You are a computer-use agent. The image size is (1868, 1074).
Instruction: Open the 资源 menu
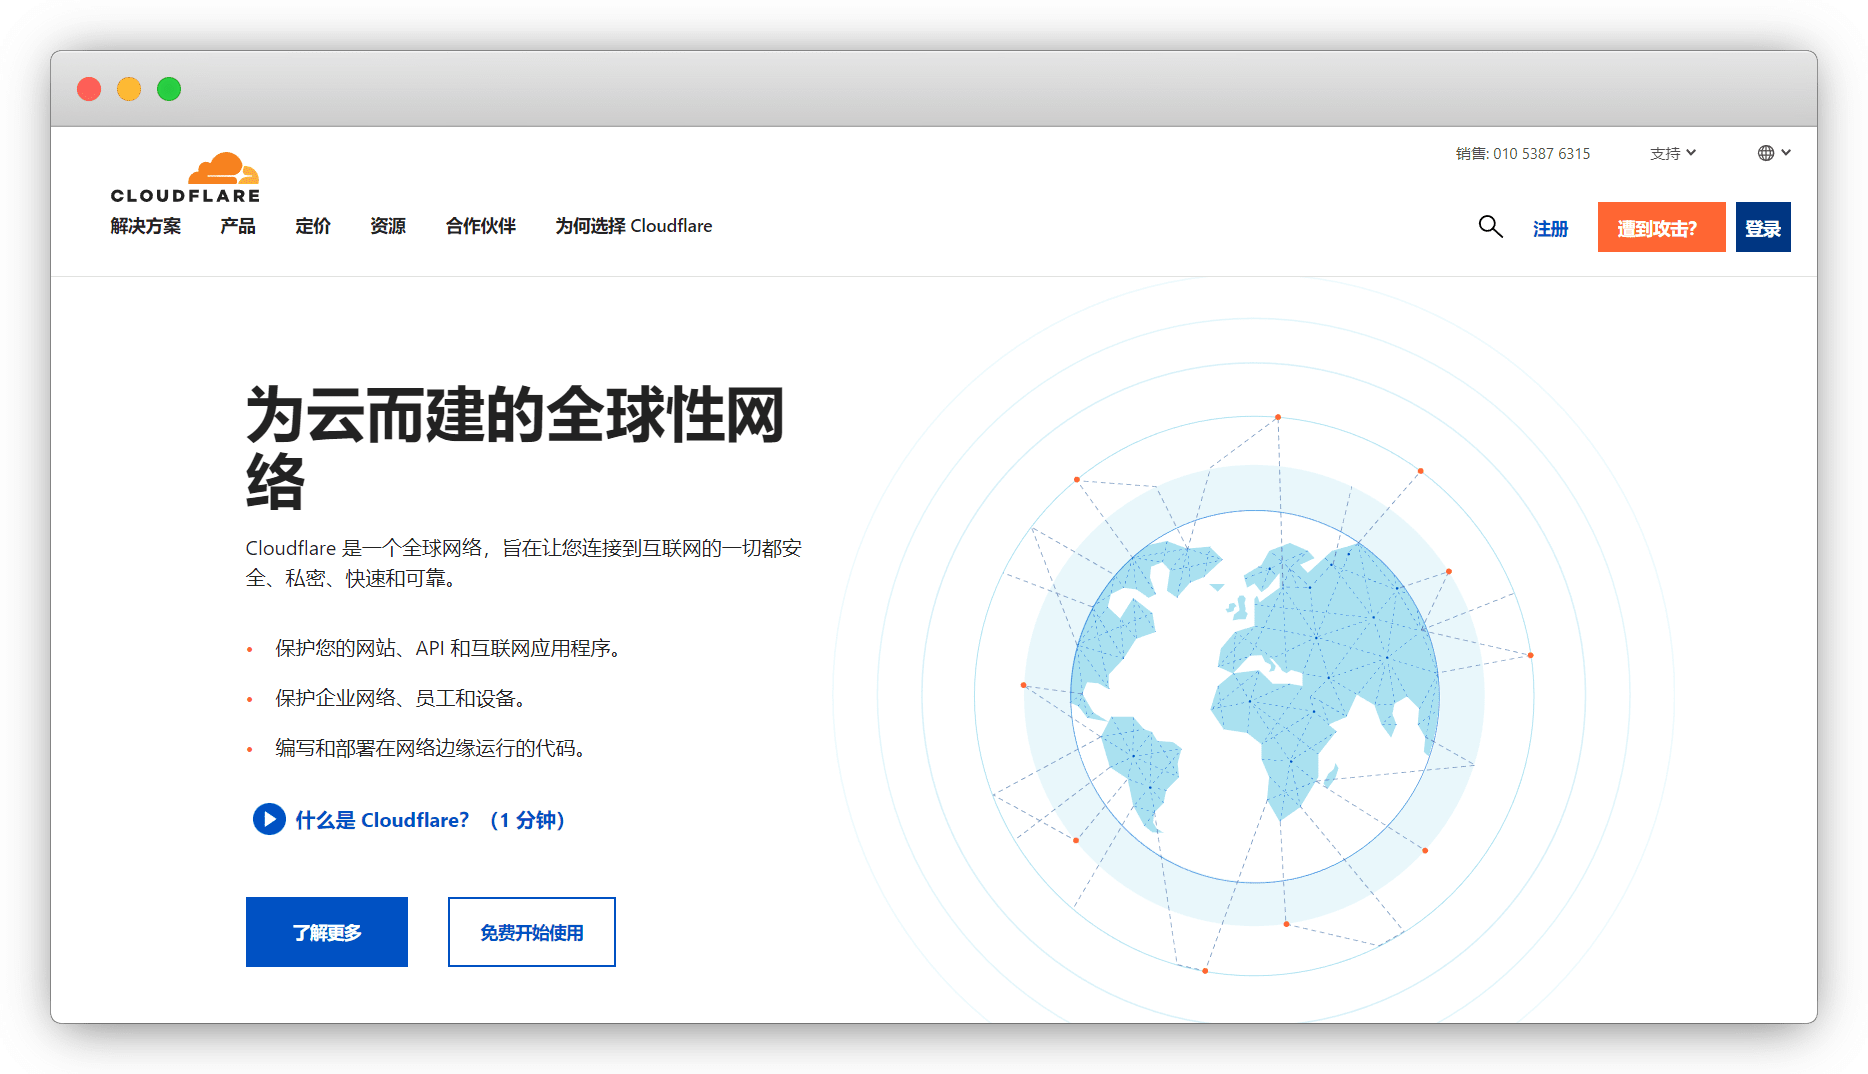(x=388, y=226)
